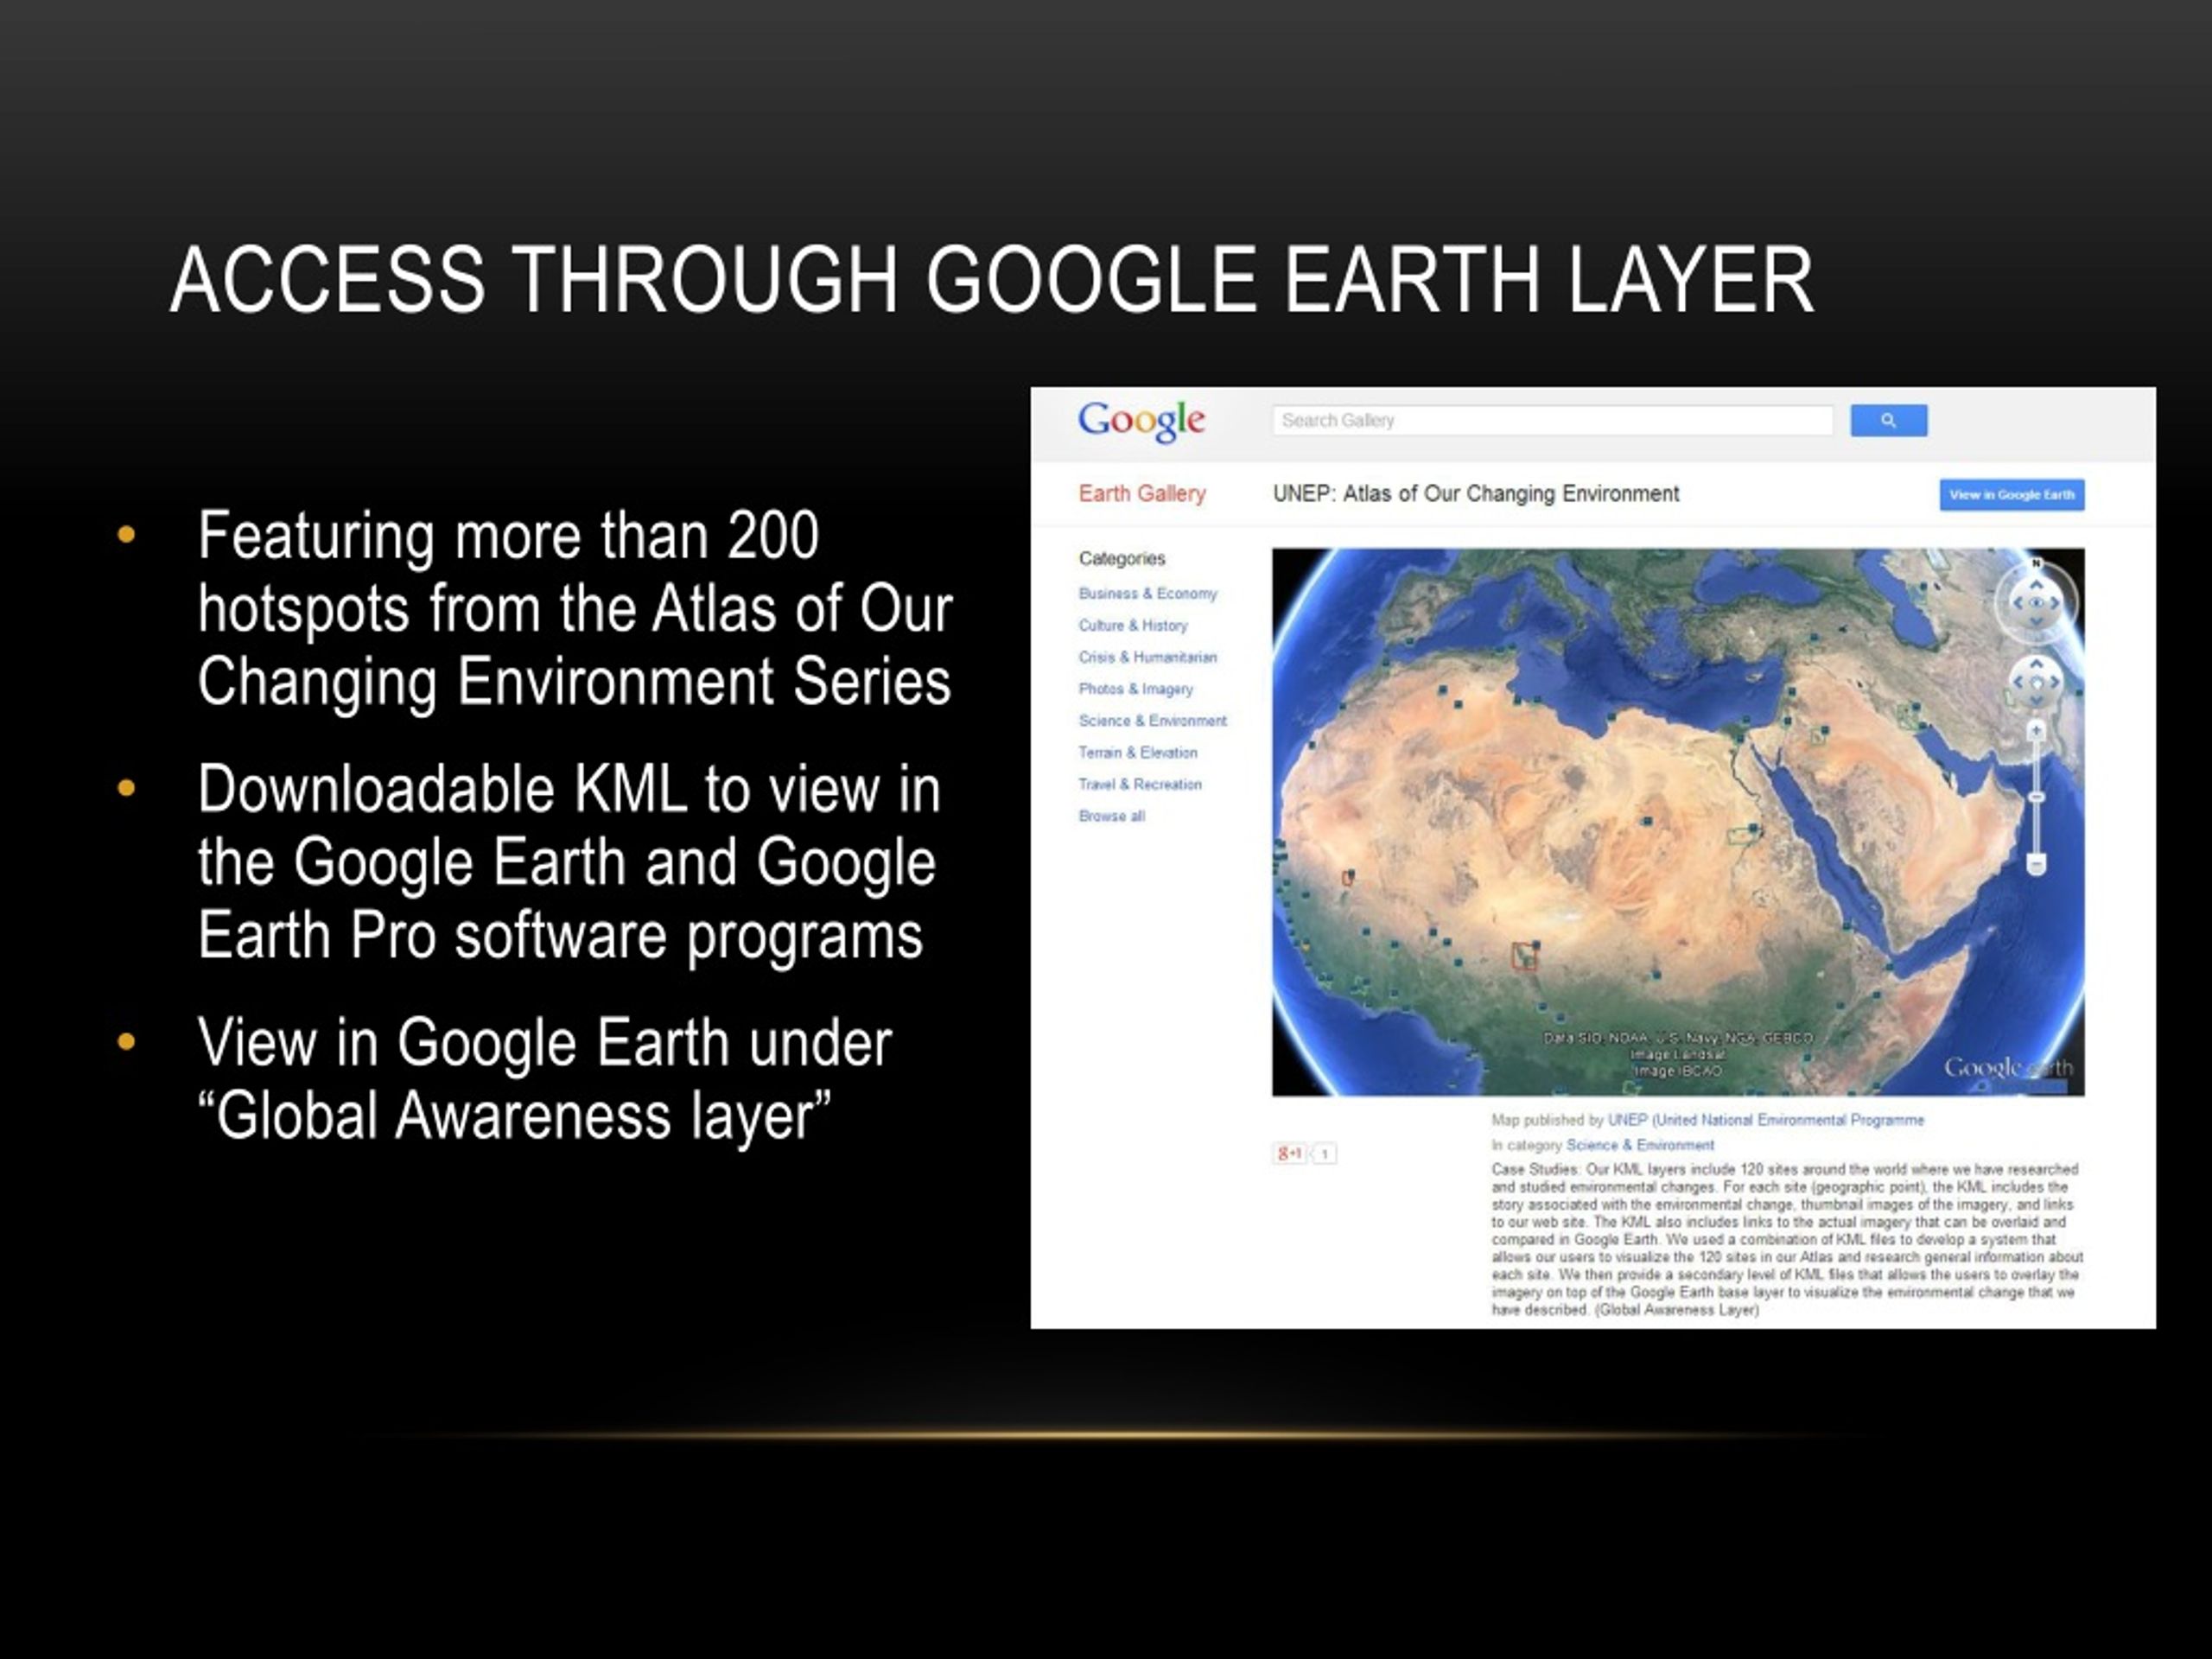The width and height of the screenshot is (2212, 1659).
Task: Open the UNEP publisher link below map
Action: pos(1765,1121)
